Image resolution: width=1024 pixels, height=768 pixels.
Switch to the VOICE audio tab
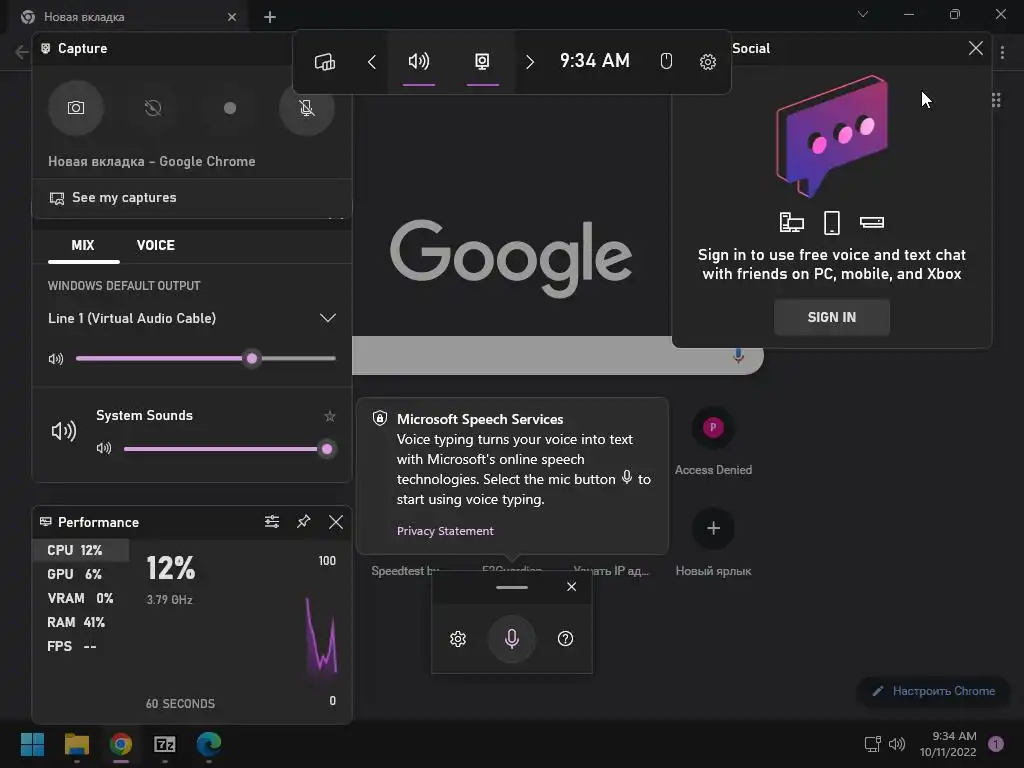(155, 246)
